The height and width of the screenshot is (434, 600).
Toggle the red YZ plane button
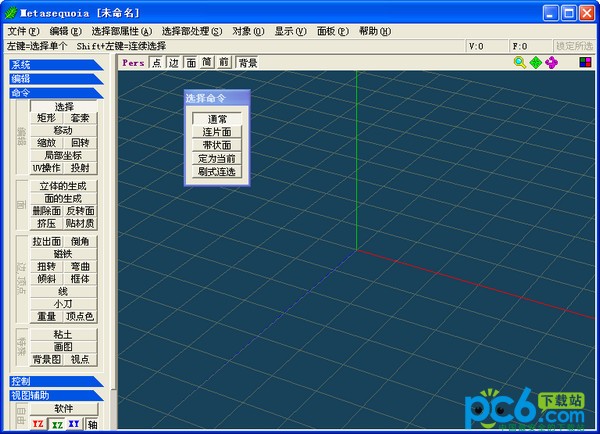[x=38, y=424]
